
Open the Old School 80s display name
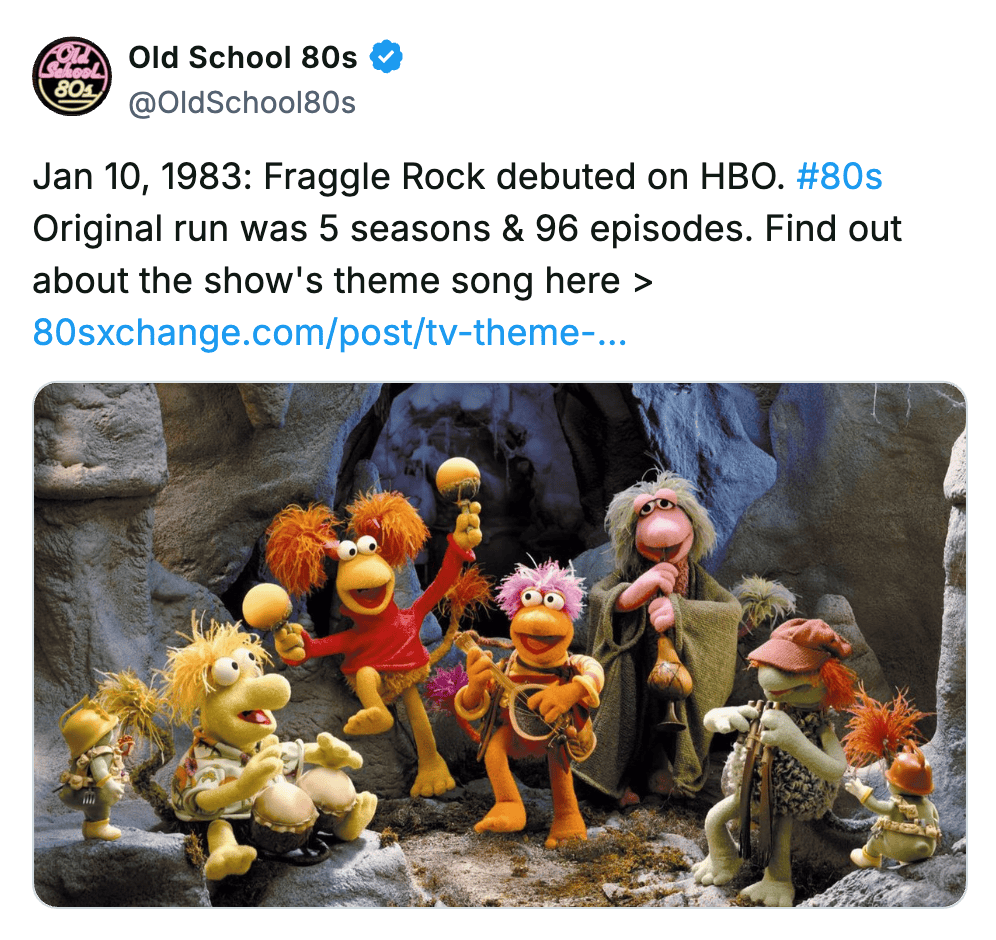coord(243,57)
